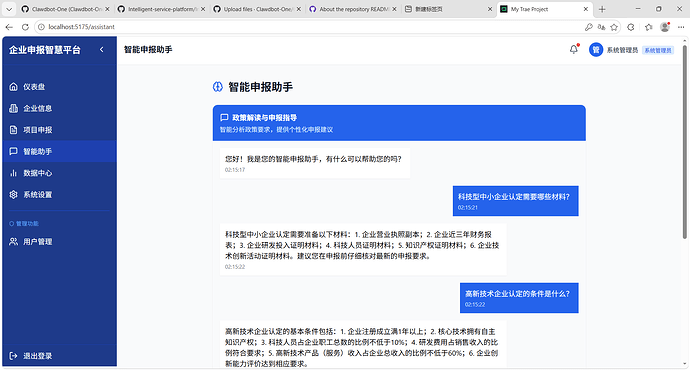Click the gear icon beside 系统设置
The image size is (690, 370).
14,194
